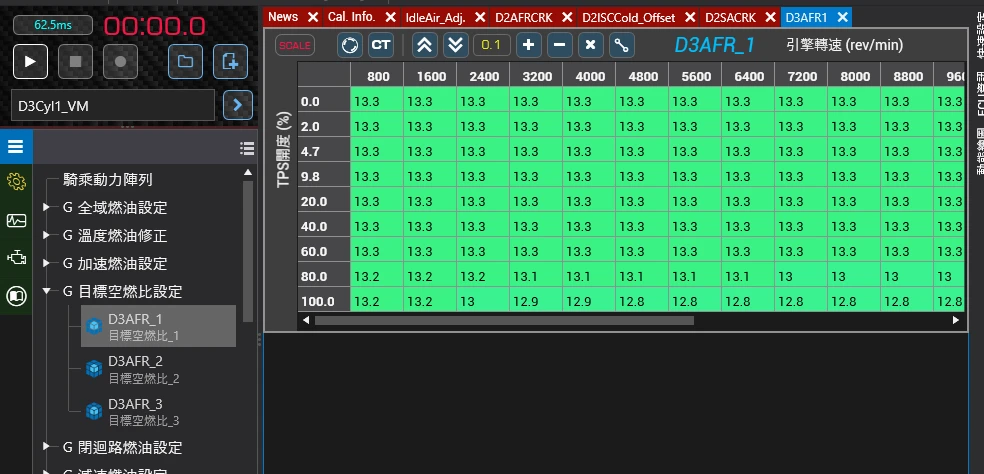Viewport: 984px width, 474px height.
Task: Switch to the Cal. Info. tab
Action: 351,17
